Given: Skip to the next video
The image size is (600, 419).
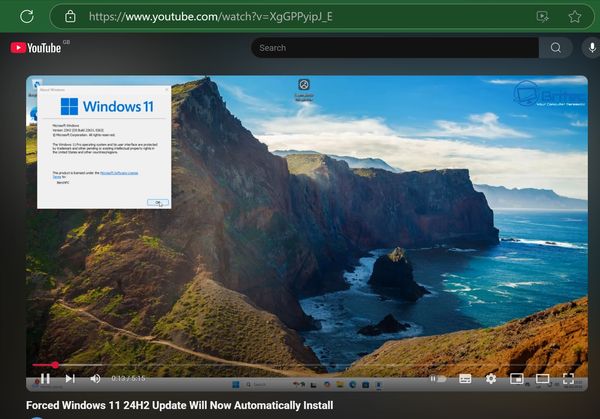Looking at the screenshot, I should tap(70, 378).
